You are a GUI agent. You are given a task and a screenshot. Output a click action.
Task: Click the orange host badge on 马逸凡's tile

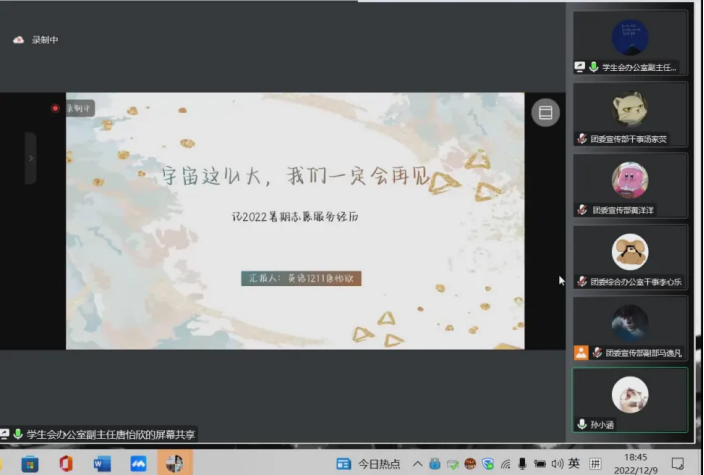click(581, 353)
